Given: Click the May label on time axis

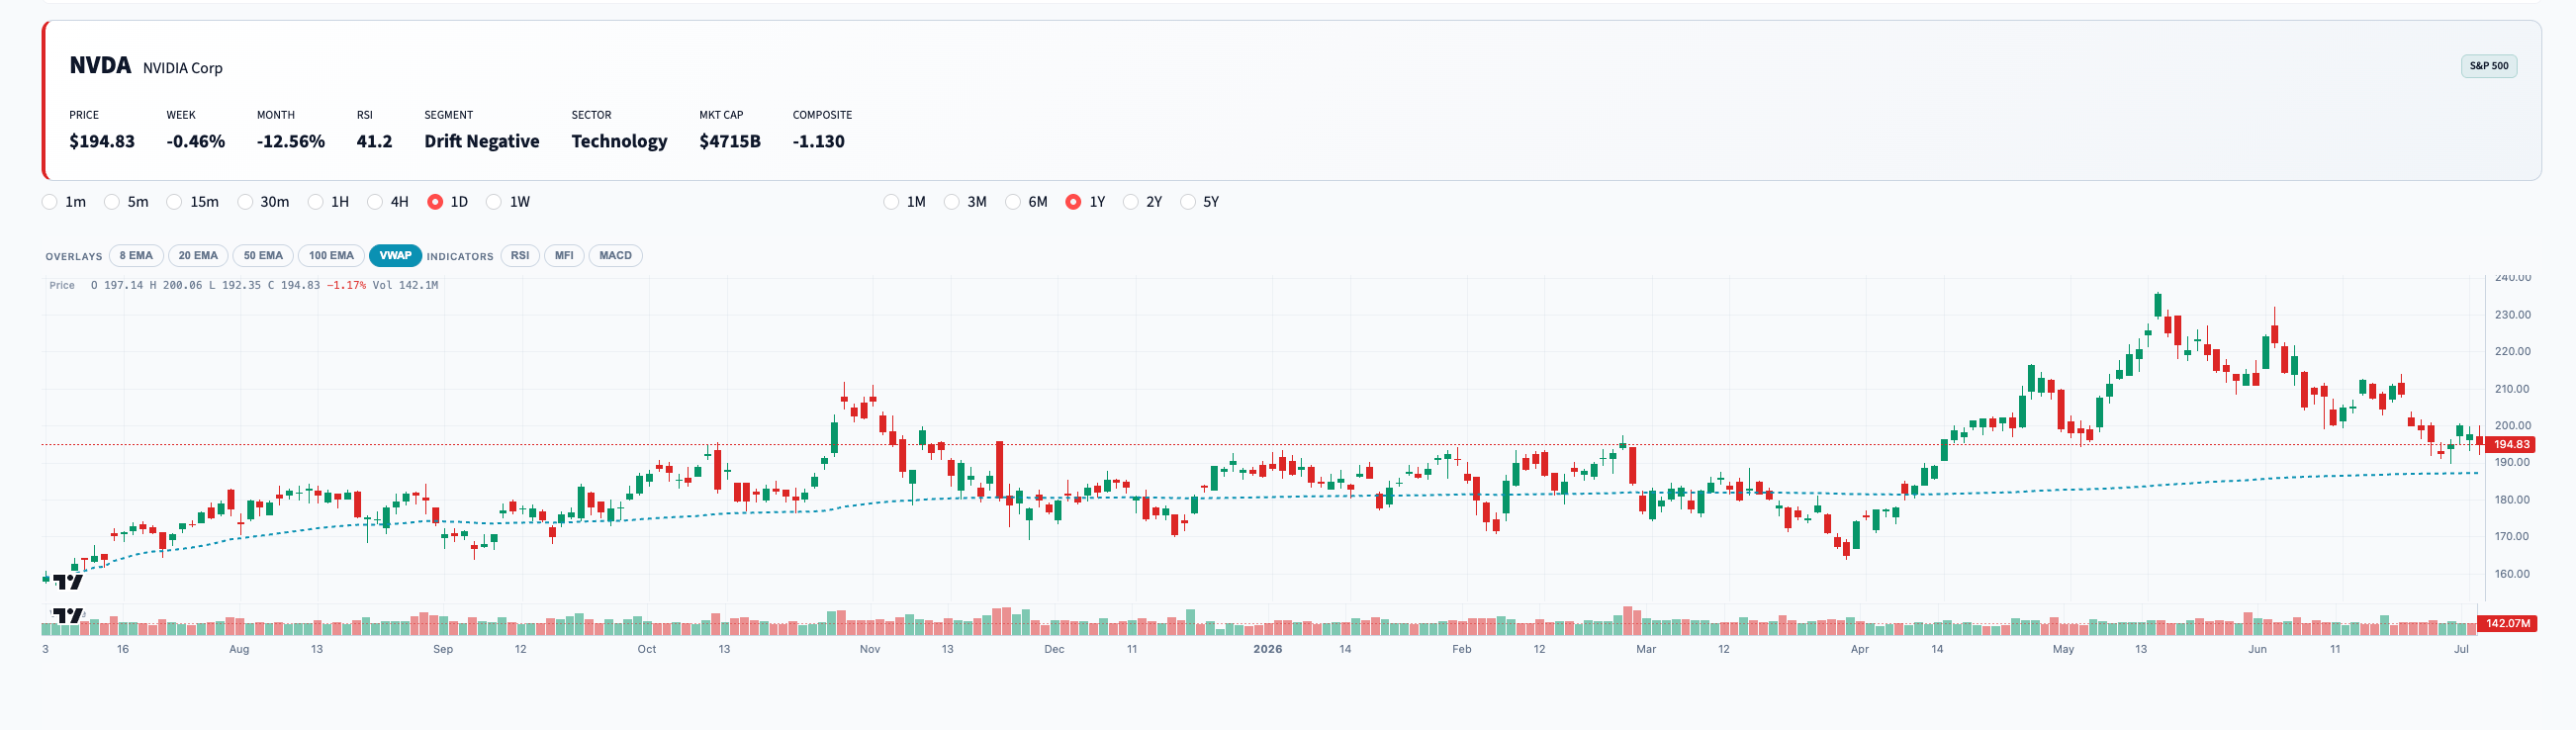Looking at the screenshot, I should (2063, 650).
